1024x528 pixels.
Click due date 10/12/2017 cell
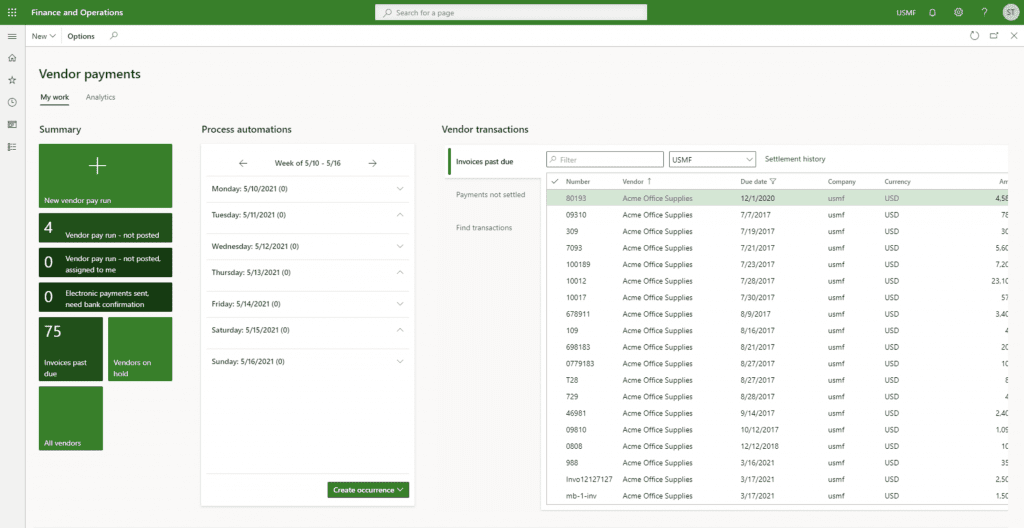coord(760,430)
